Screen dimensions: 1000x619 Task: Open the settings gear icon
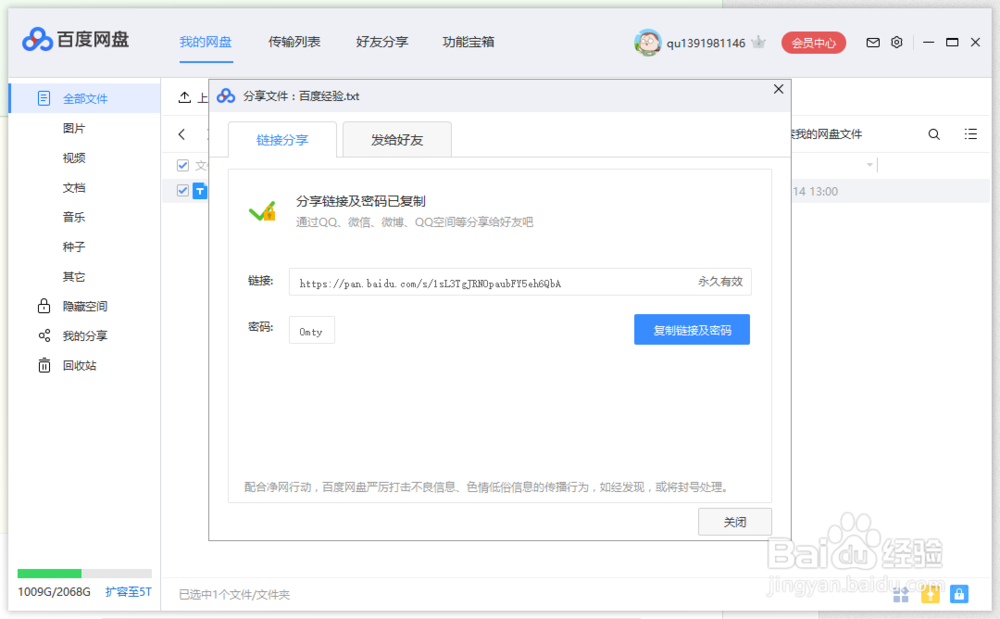[x=896, y=42]
